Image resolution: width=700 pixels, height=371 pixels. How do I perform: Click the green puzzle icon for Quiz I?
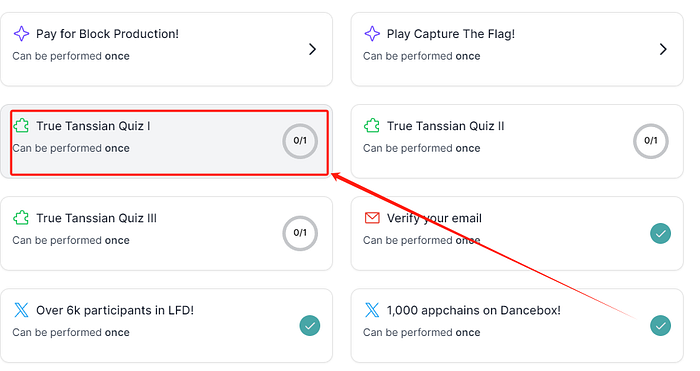[21, 126]
